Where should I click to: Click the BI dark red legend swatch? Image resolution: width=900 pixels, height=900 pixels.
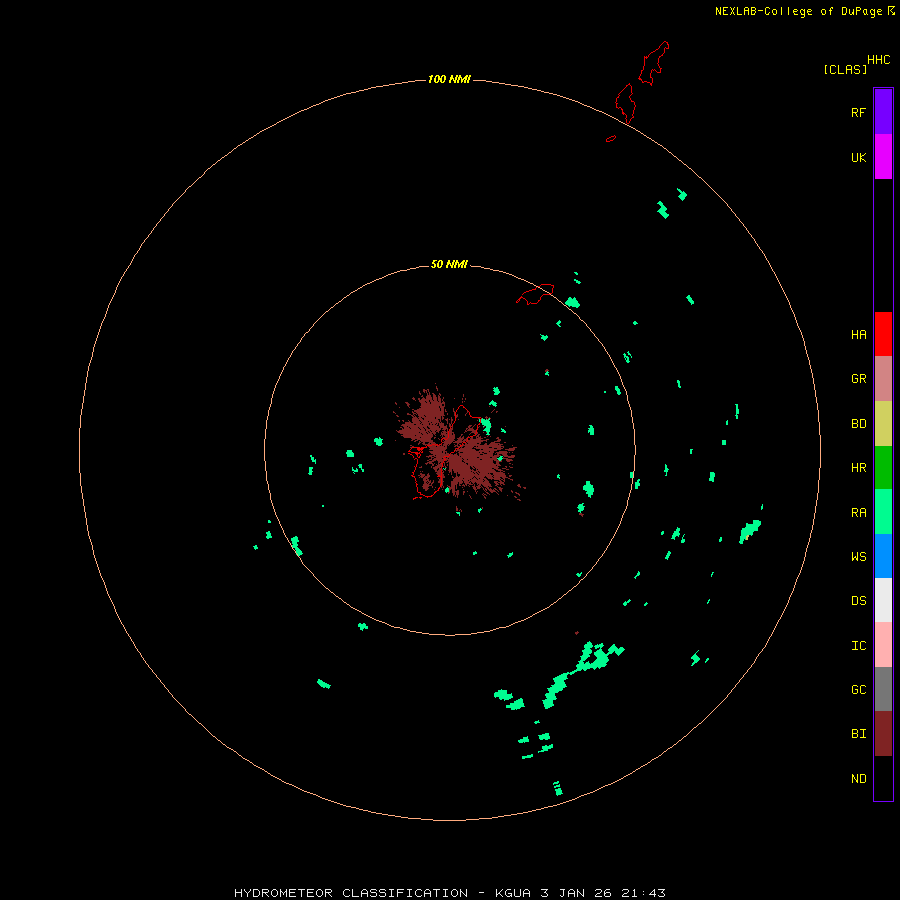pyautogui.click(x=883, y=734)
